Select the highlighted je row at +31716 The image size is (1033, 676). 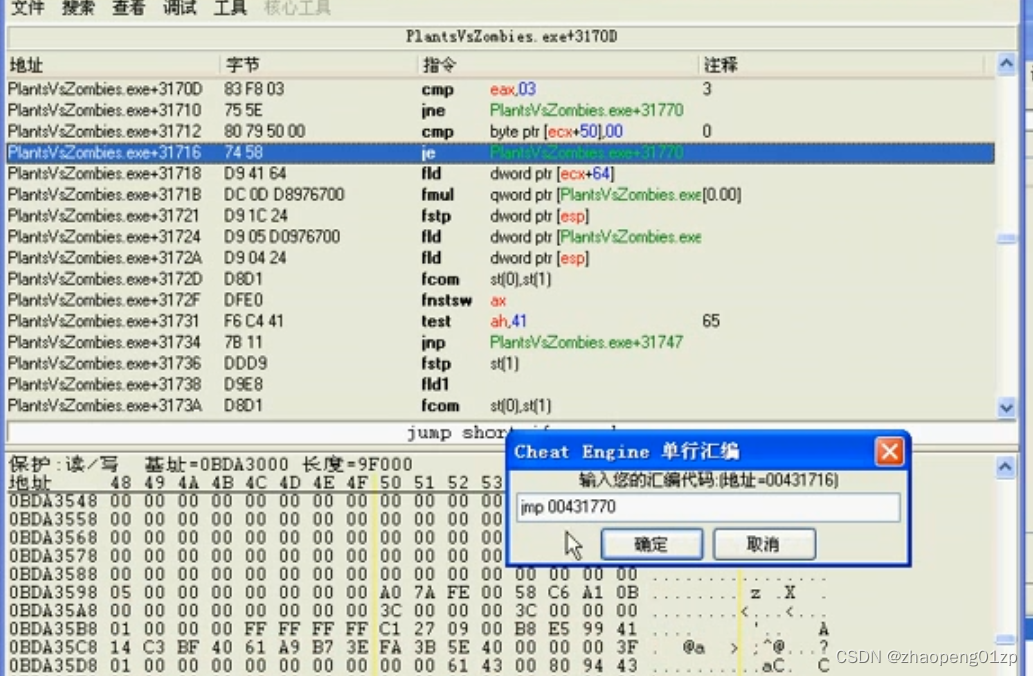(x=500, y=152)
